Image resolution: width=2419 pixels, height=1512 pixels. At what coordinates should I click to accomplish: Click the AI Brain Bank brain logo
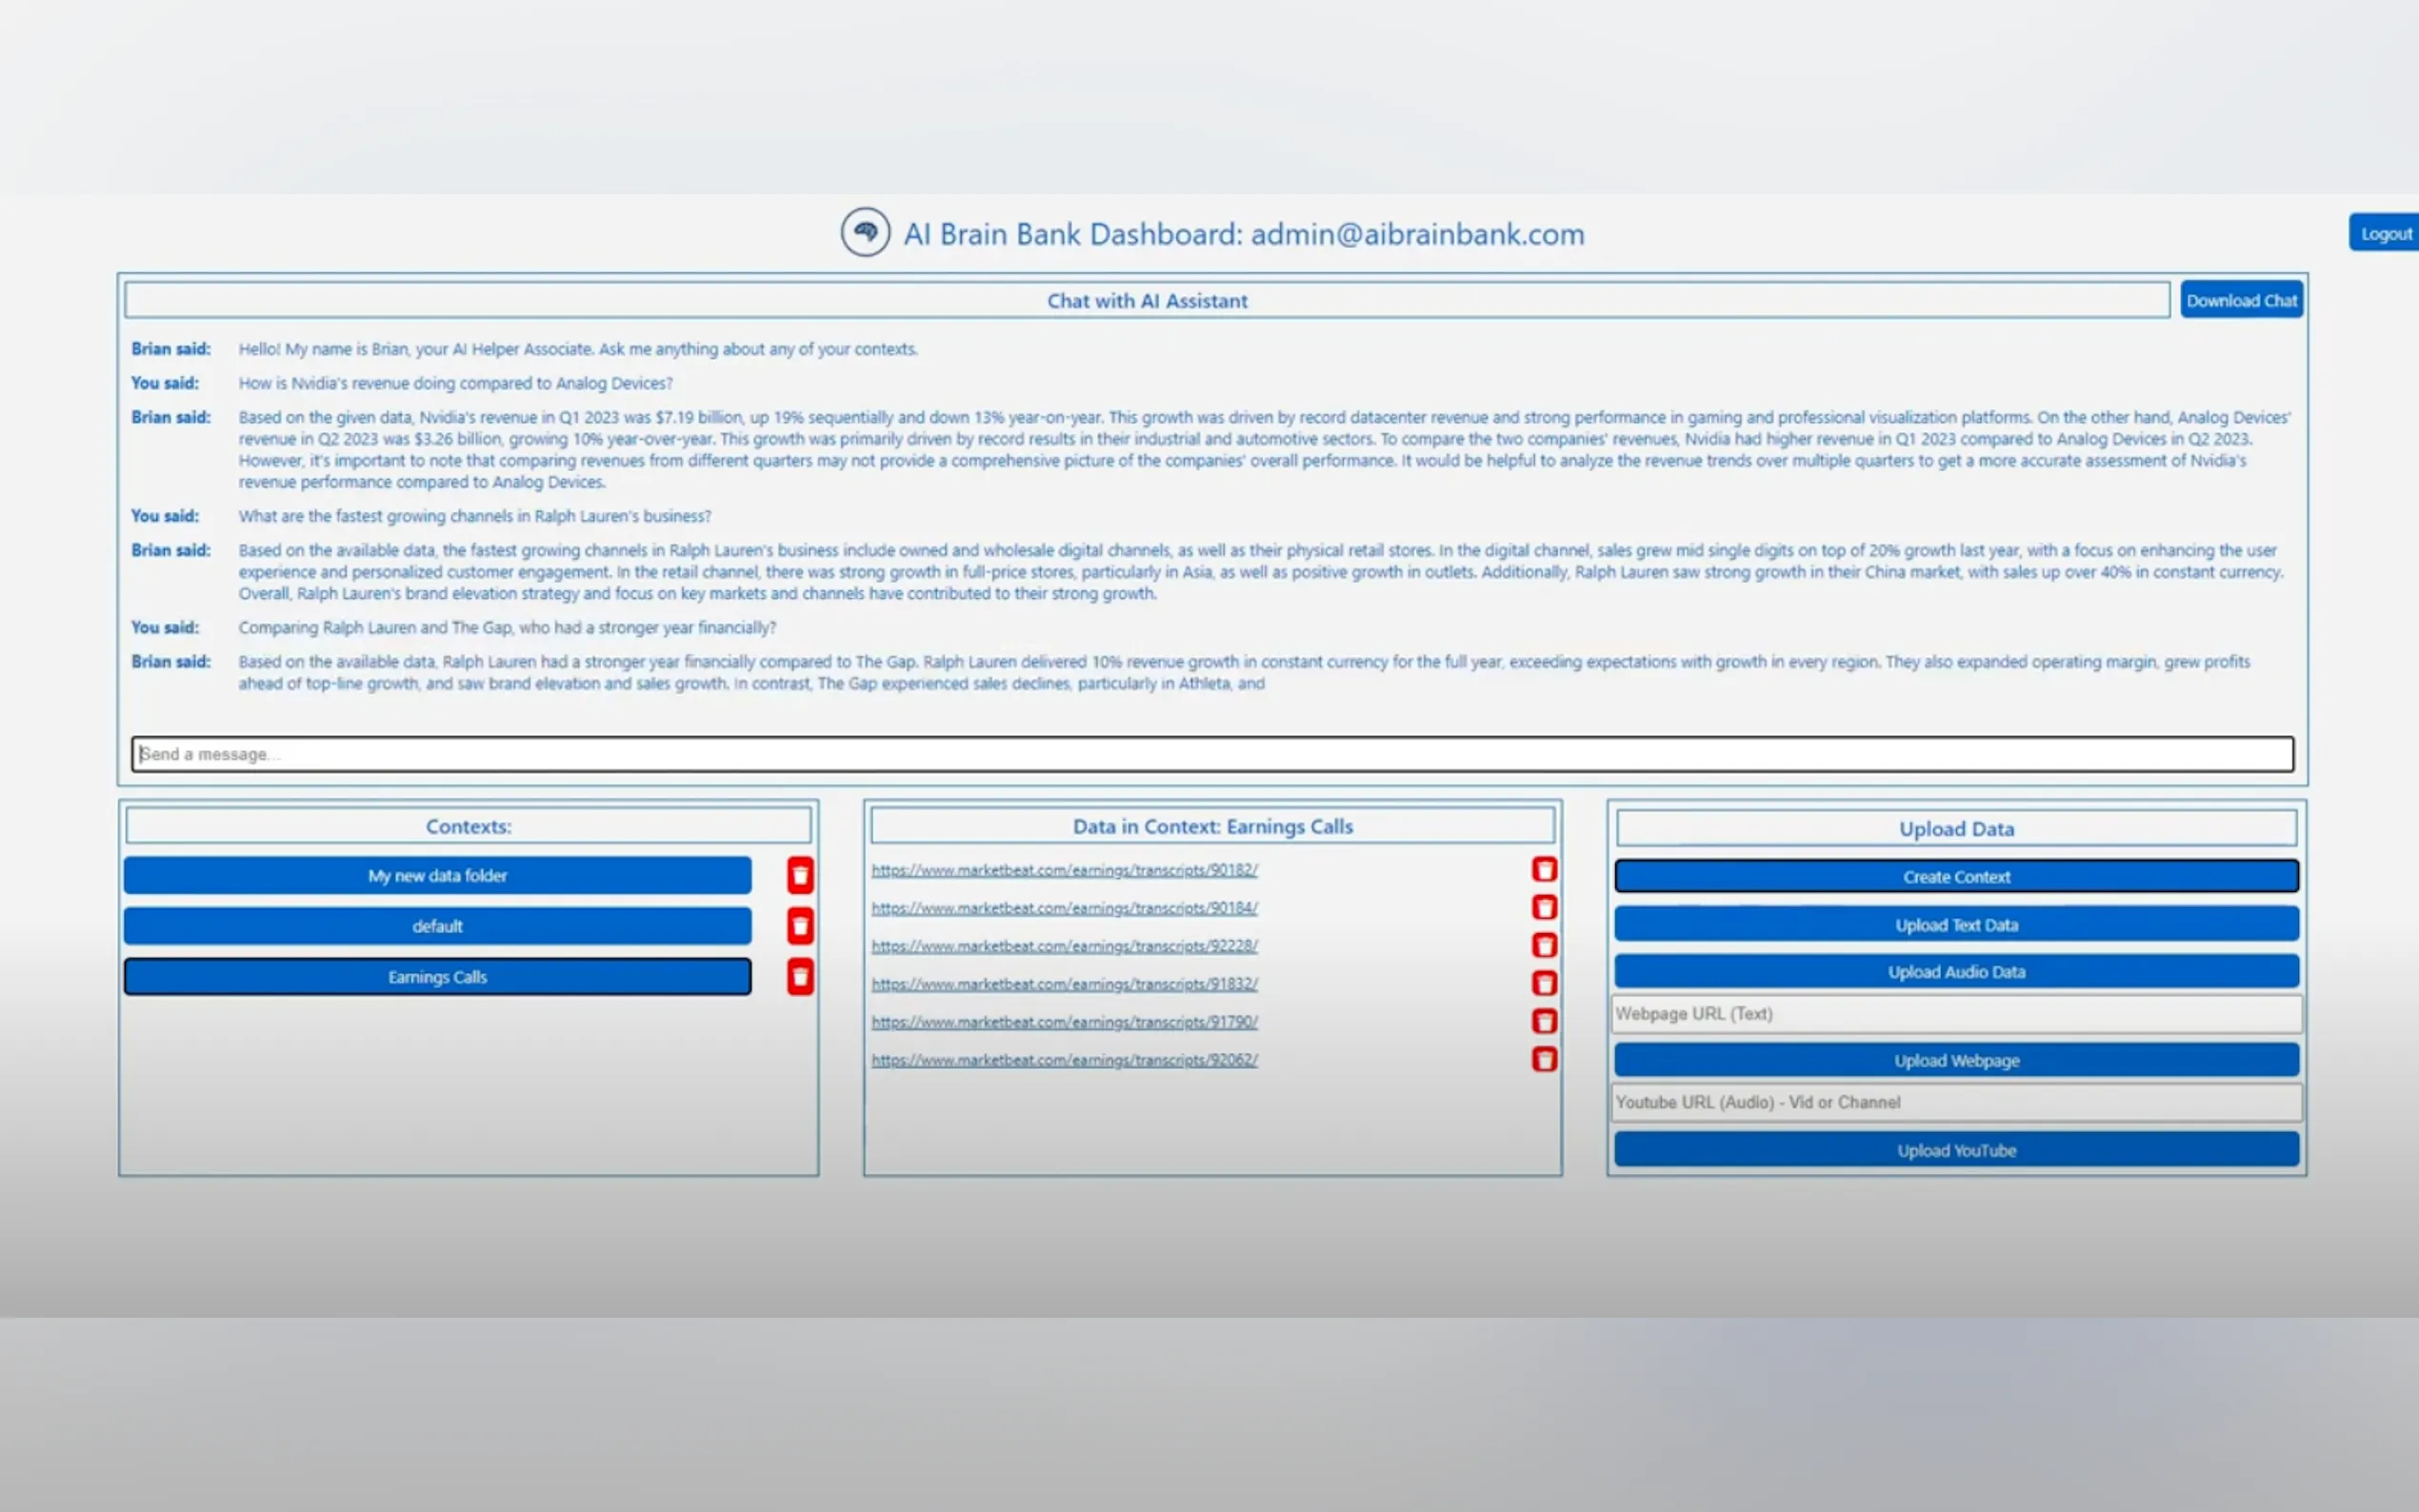(865, 232)
